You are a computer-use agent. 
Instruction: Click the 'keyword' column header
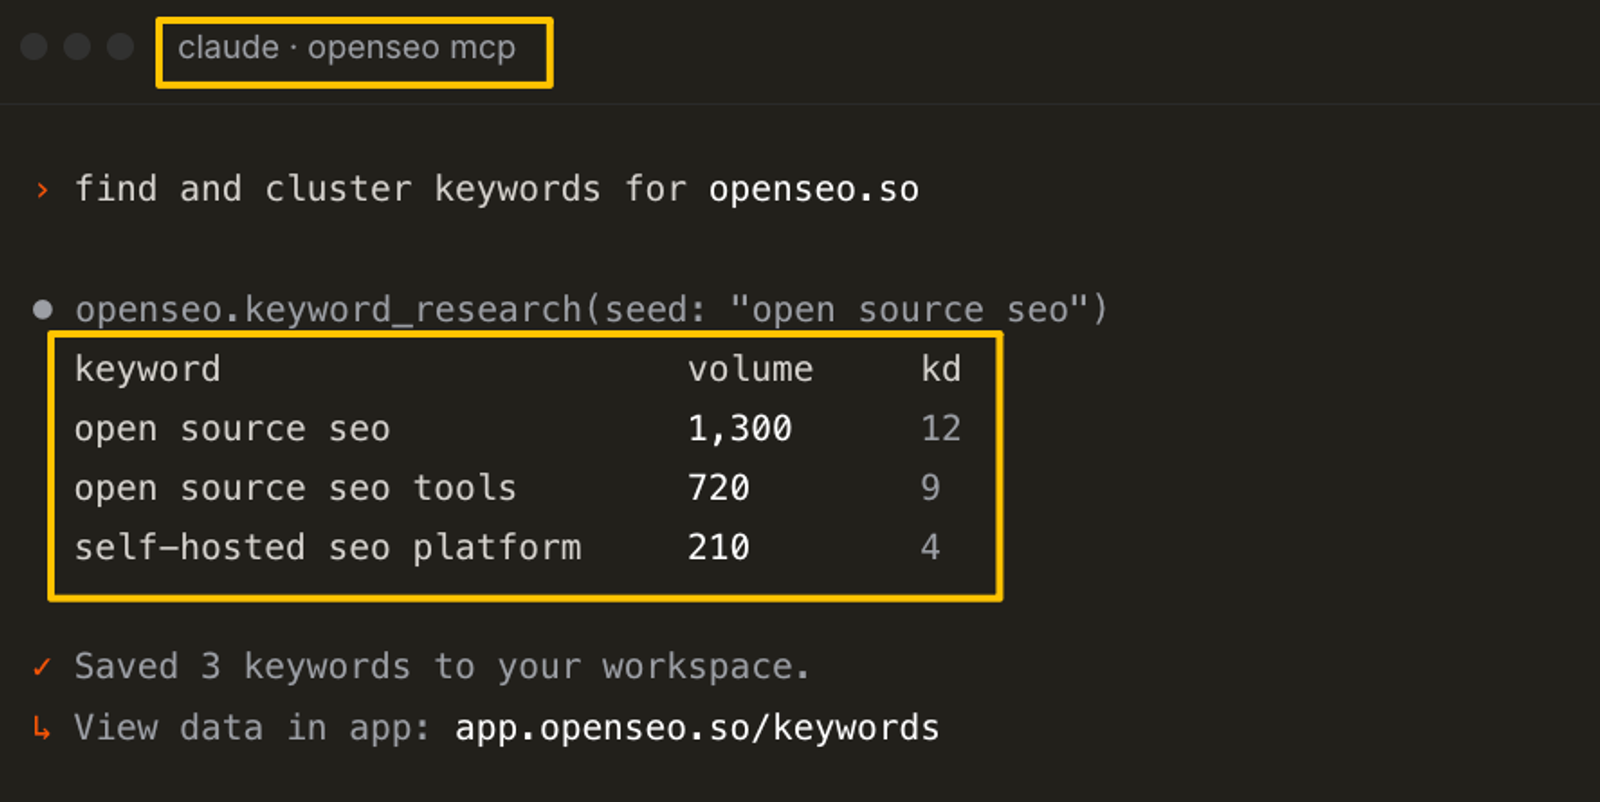coord(148,369)
